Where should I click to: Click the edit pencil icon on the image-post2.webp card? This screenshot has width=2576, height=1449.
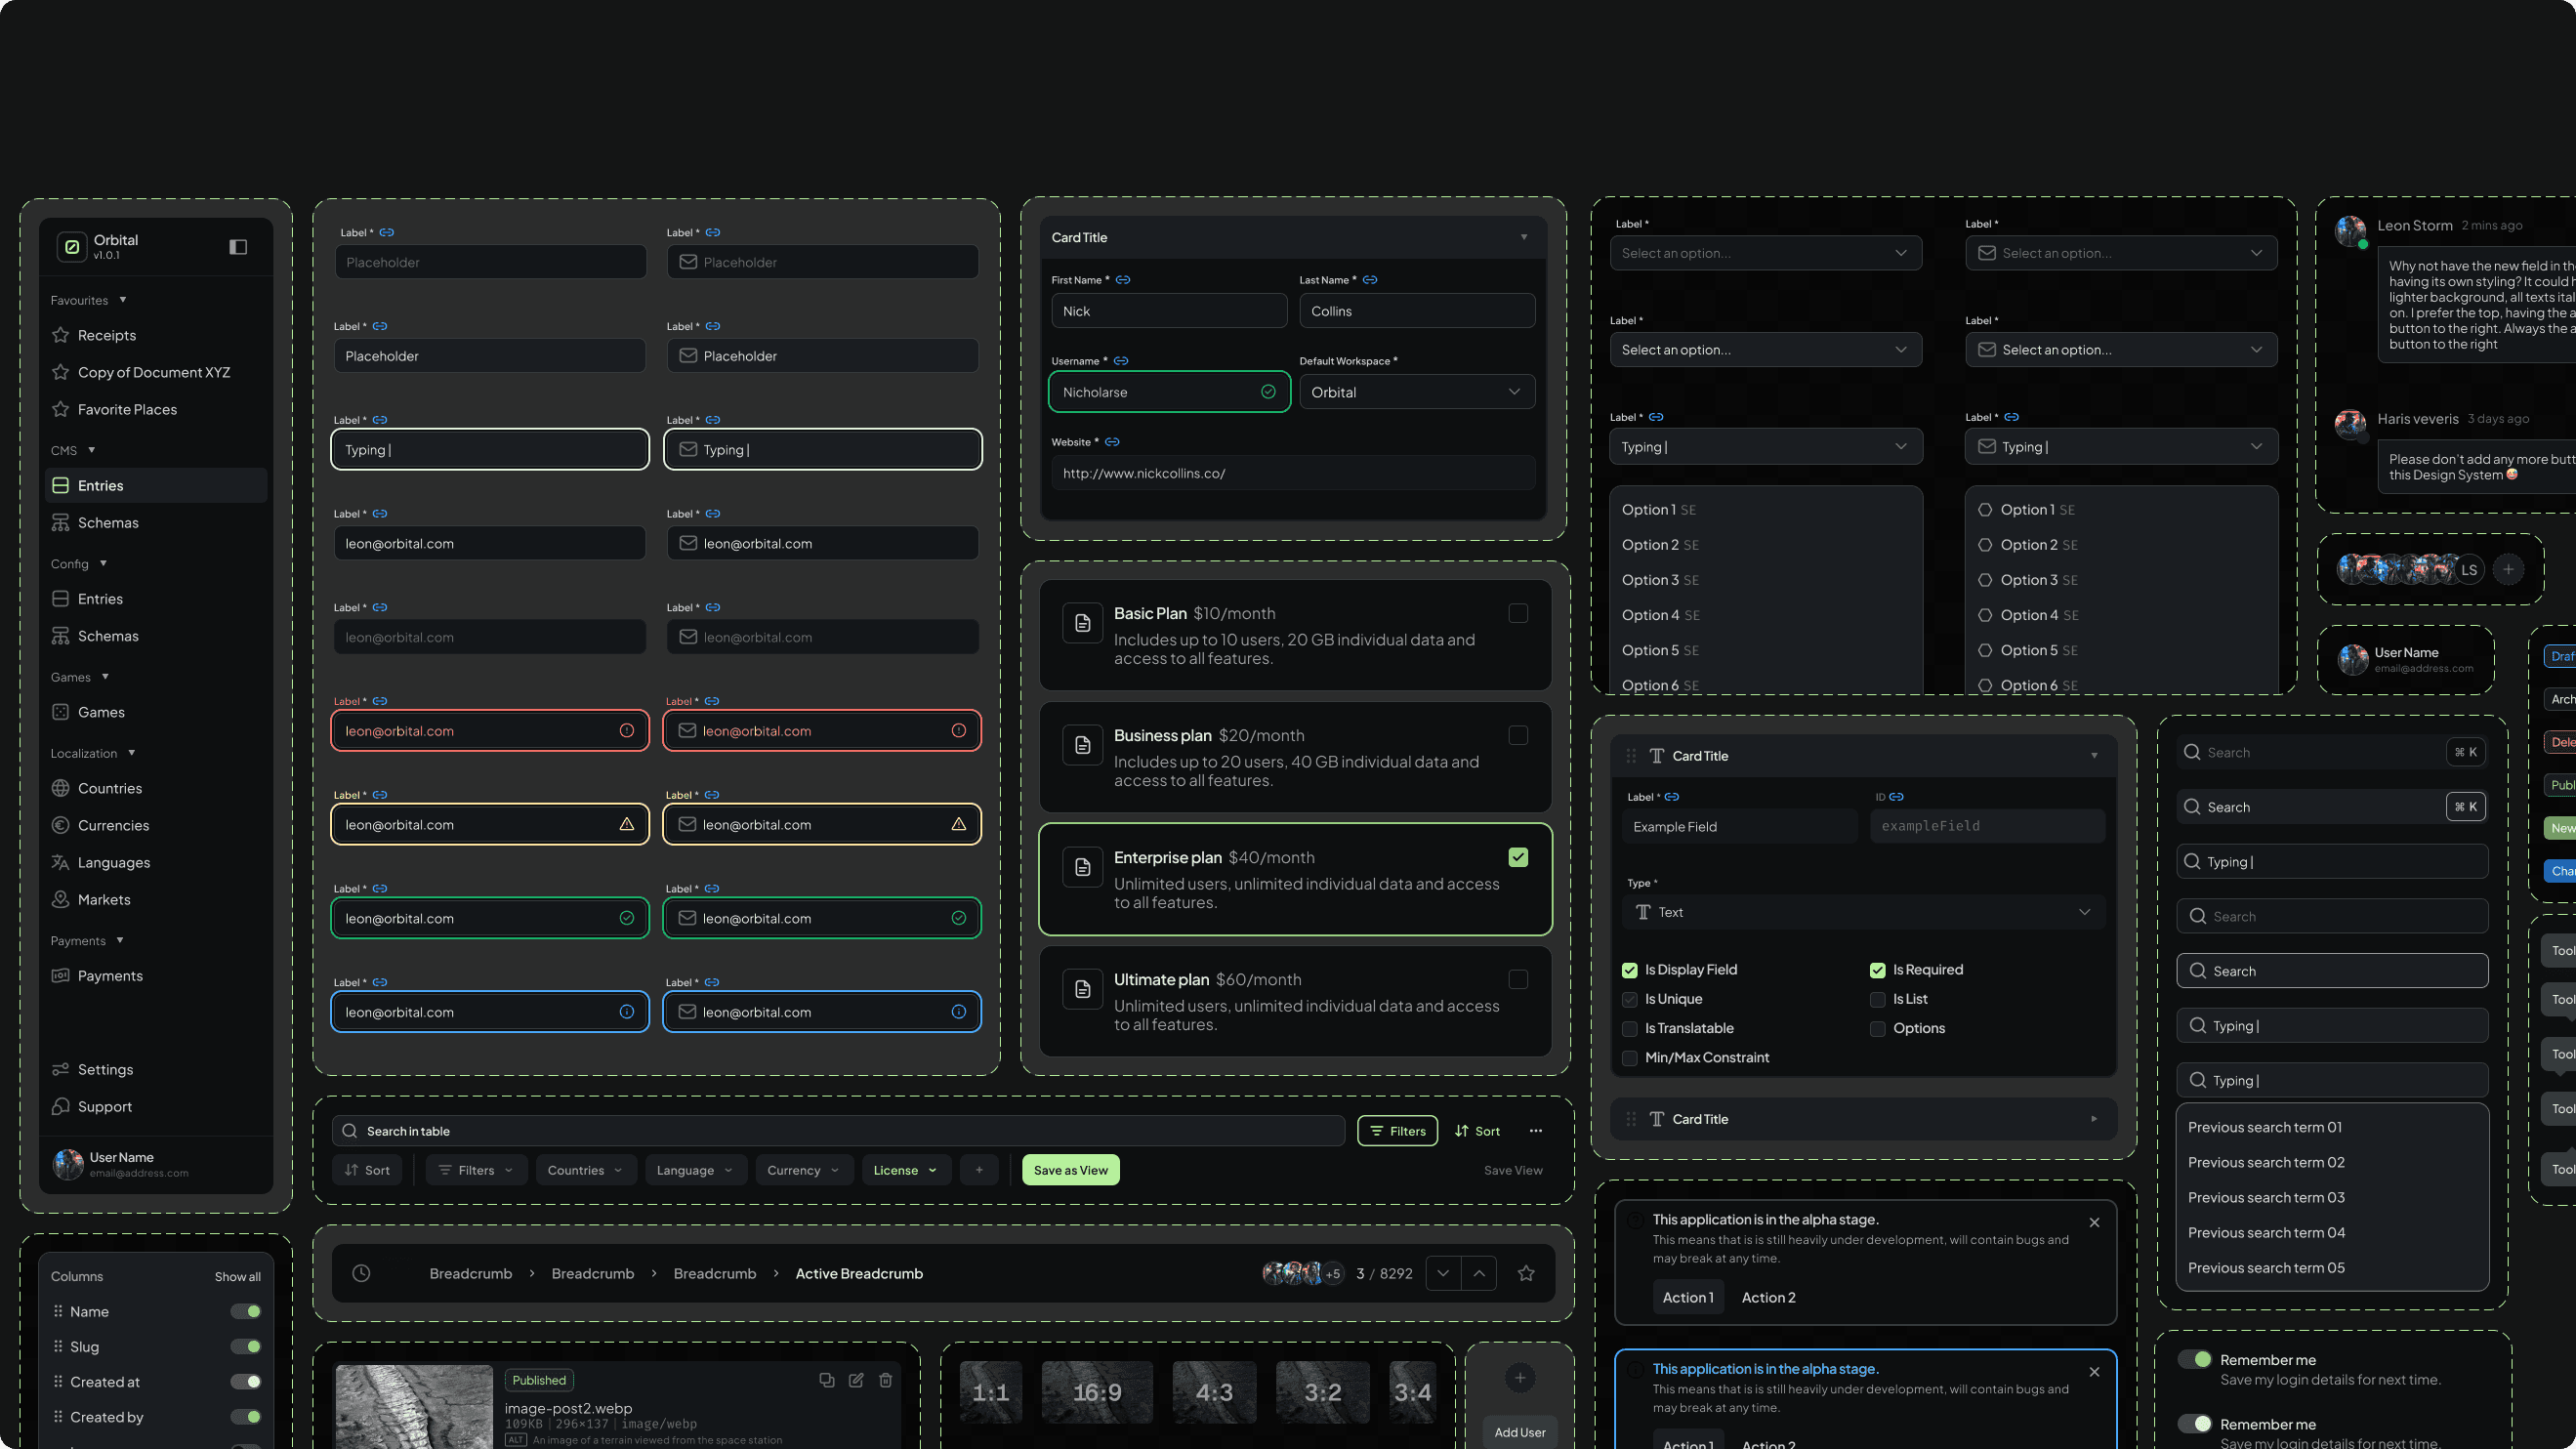(856, 1380)
